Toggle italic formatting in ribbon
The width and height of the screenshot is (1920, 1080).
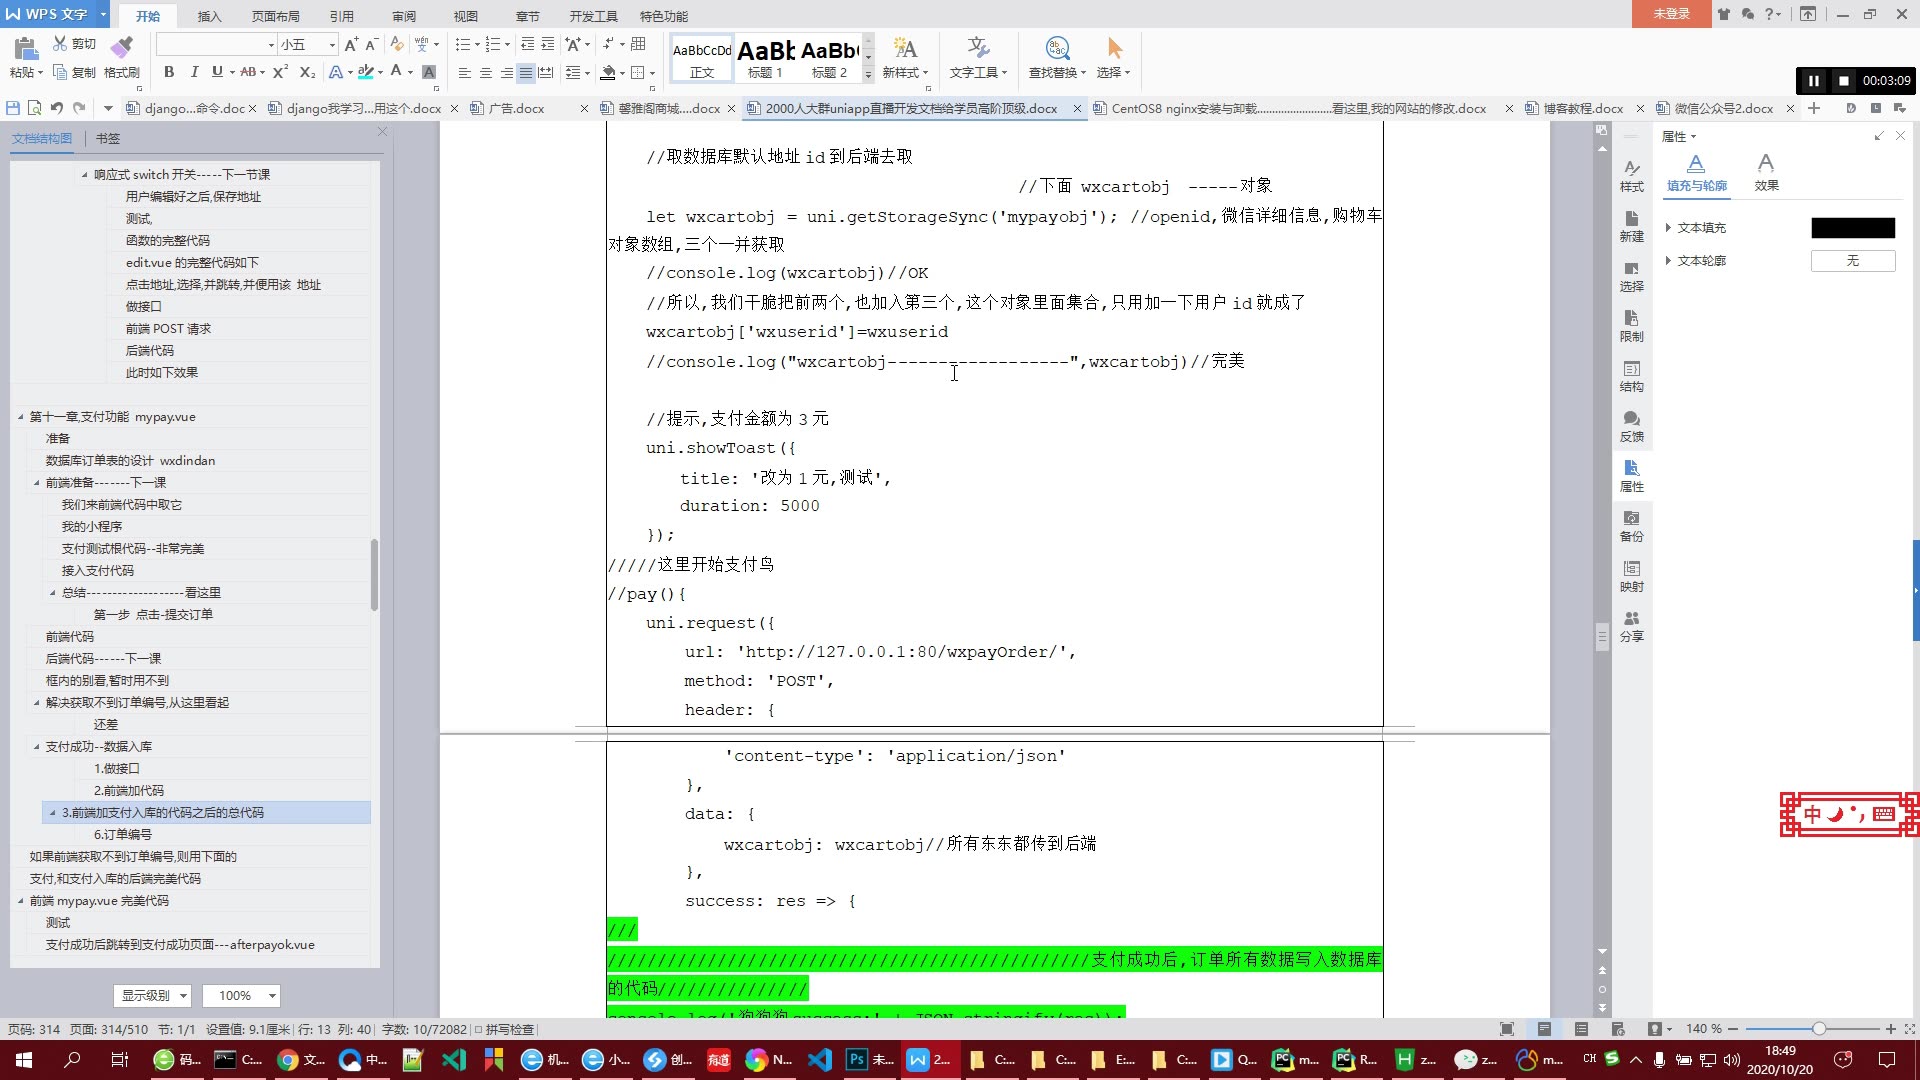tap(193, 72)
